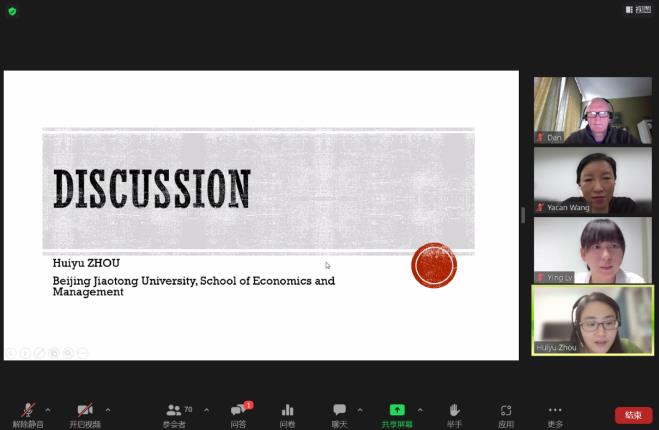Image resolution: width=659 pixels, height=430 pixels.
Task: Click the red 结束 end meeting button
Action: tap(633, 415)
